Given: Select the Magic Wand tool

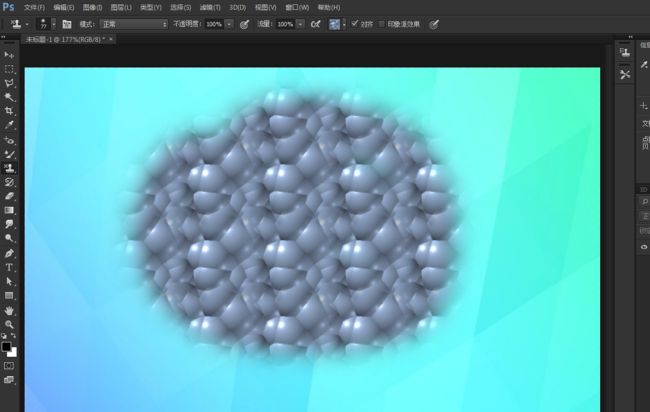Looking at the screenshot, I should point(9,97).
